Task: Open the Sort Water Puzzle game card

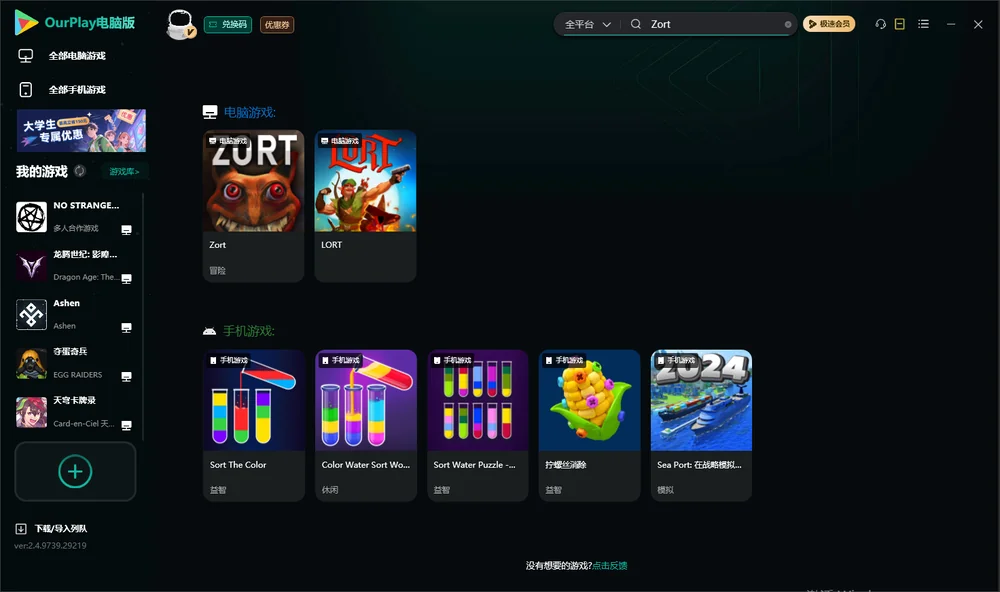Action: pyautogui.click(x=478, y=426)
